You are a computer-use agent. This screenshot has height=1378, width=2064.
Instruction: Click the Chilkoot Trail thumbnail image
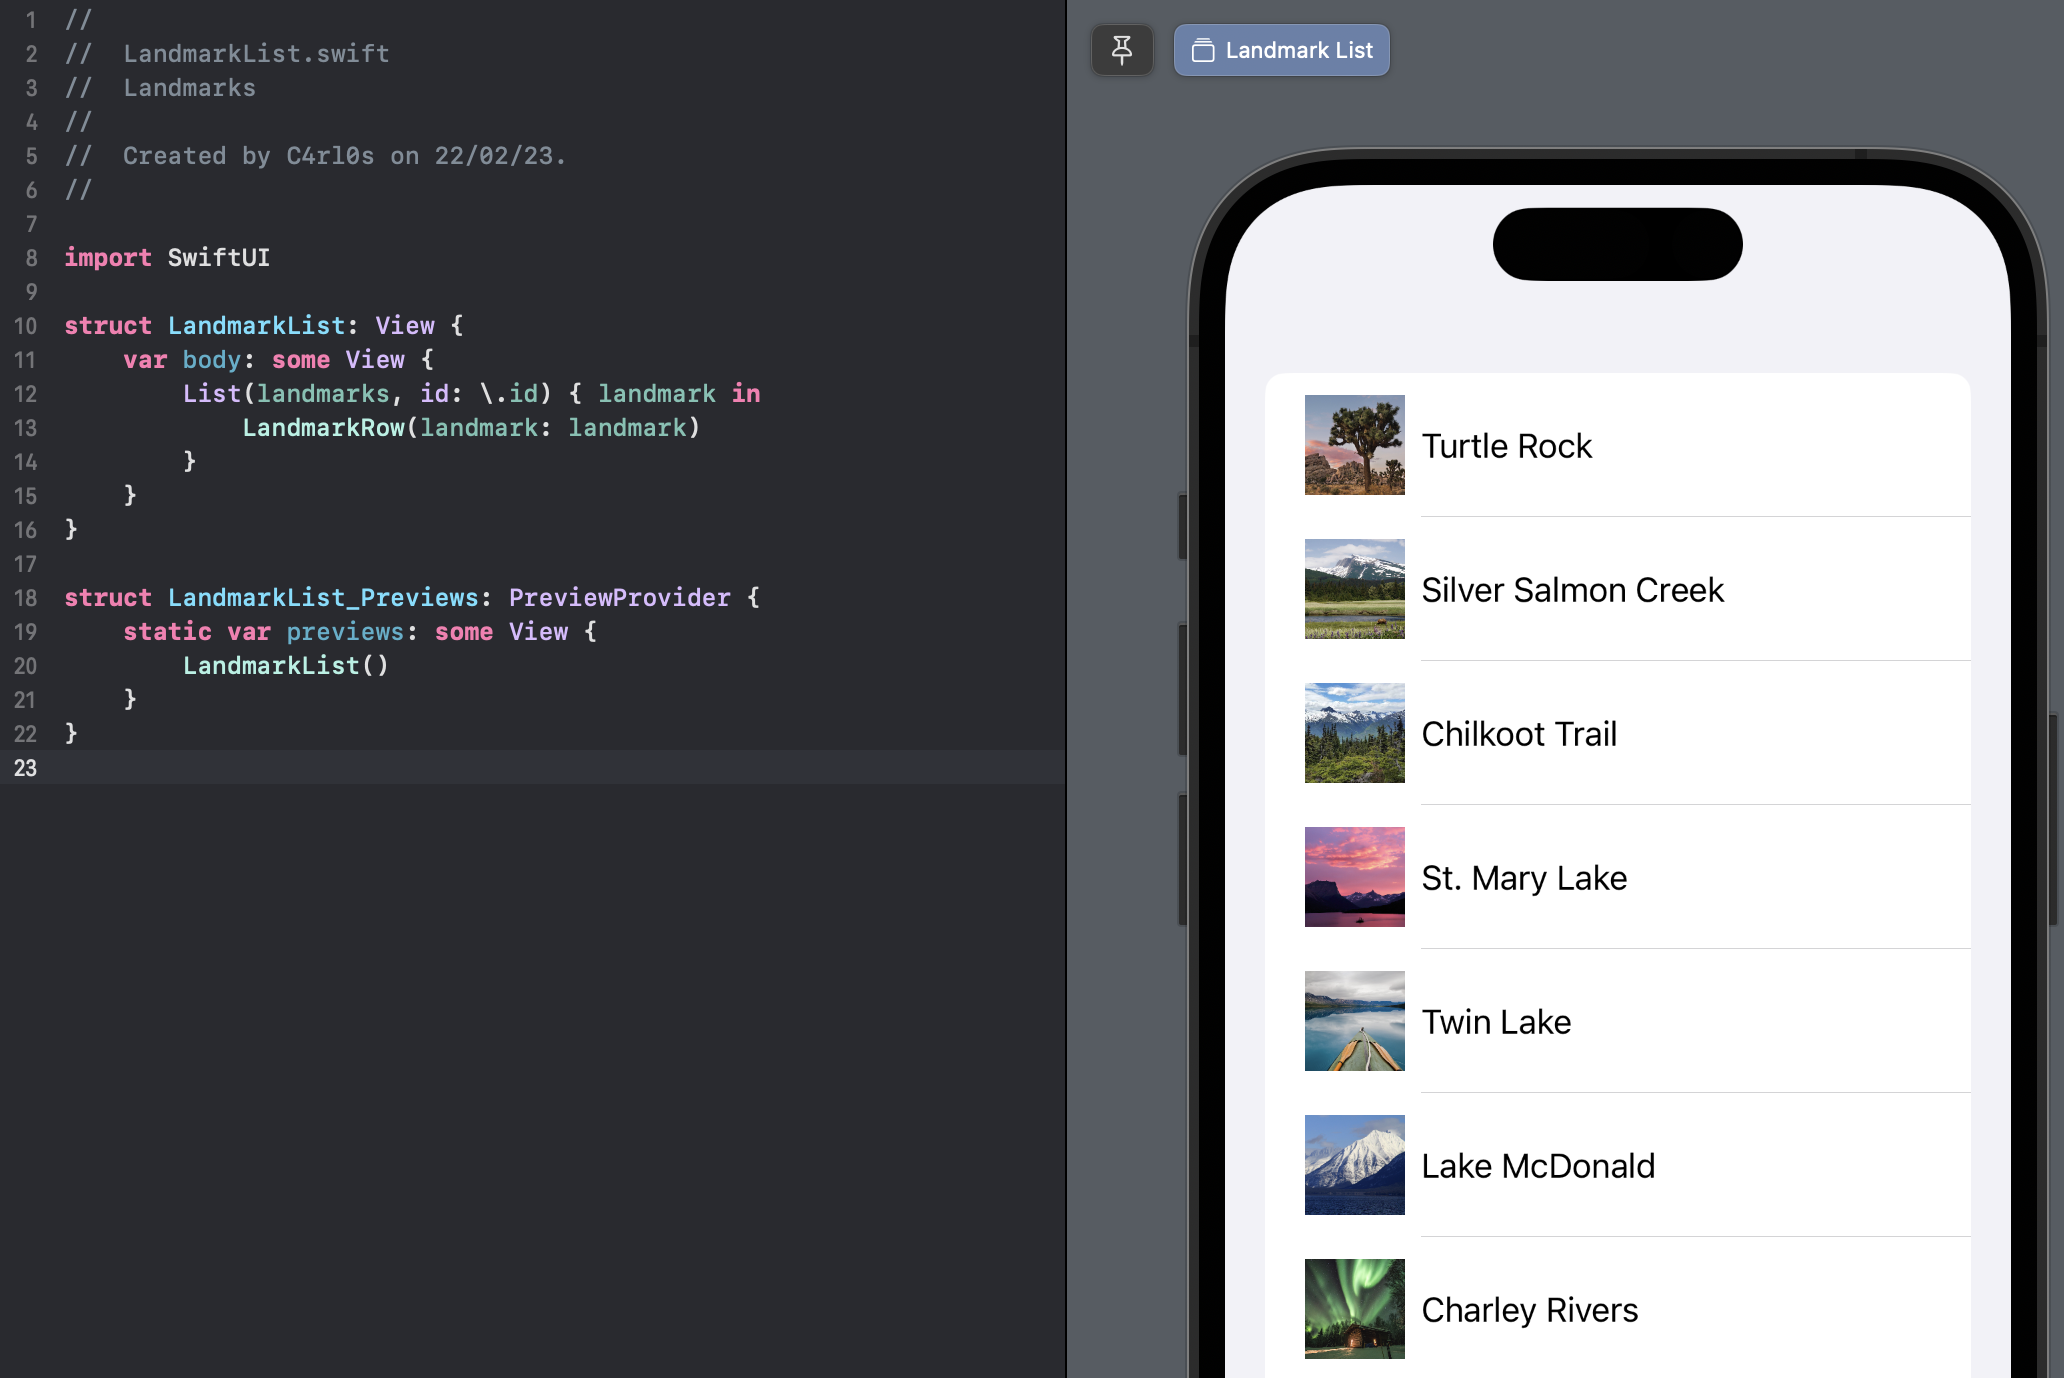(1354, 733)
